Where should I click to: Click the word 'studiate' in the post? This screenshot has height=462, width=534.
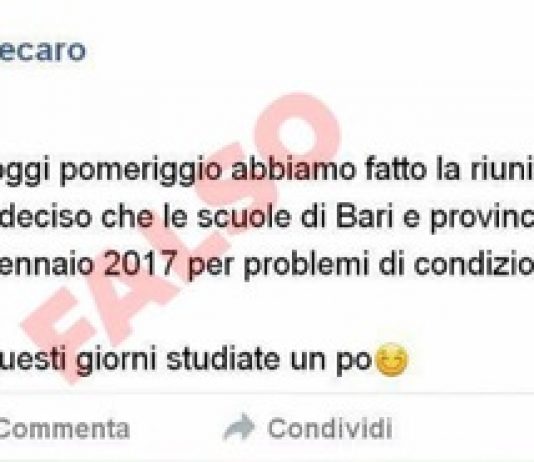tap(223, 358)
